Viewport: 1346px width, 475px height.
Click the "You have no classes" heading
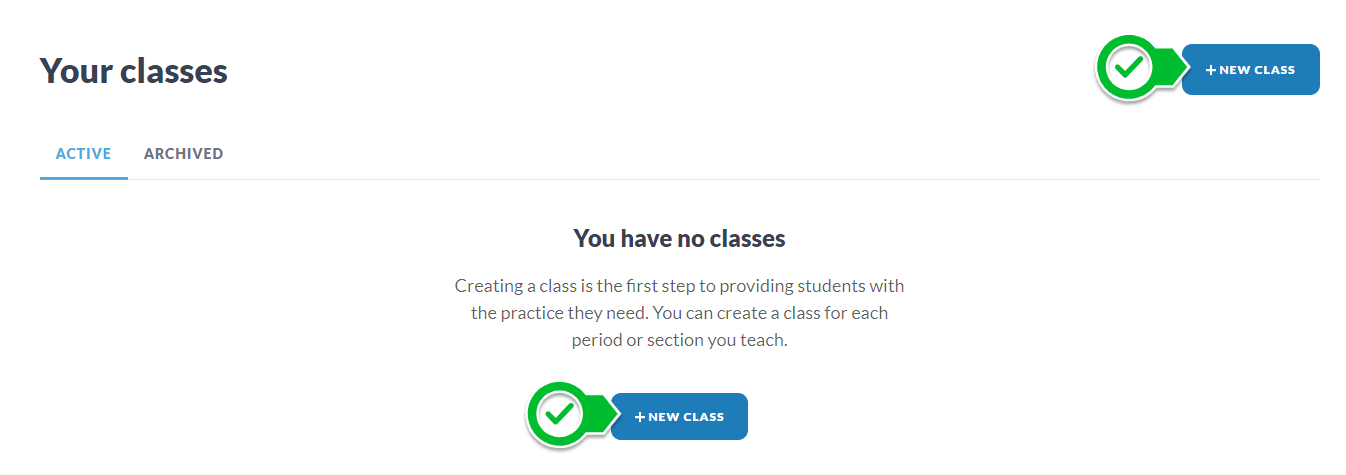point(679,239)
